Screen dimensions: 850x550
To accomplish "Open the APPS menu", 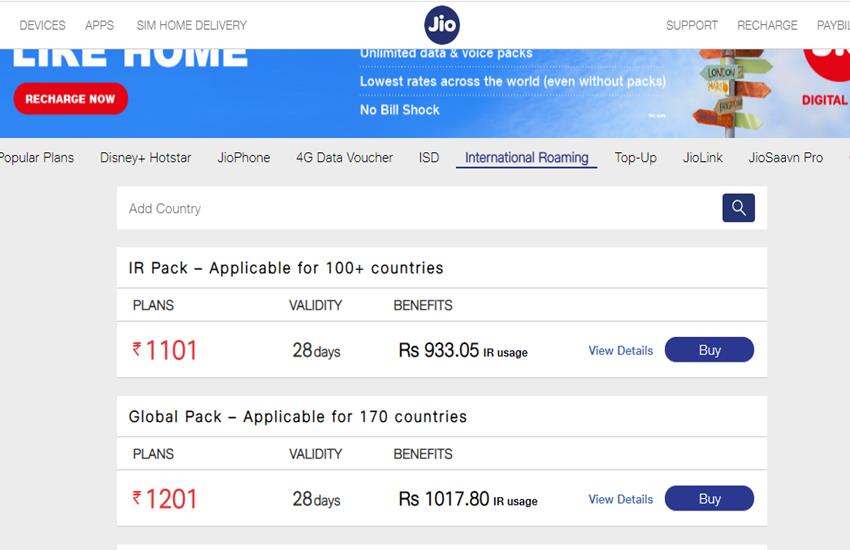I will (x=99, y=25).
